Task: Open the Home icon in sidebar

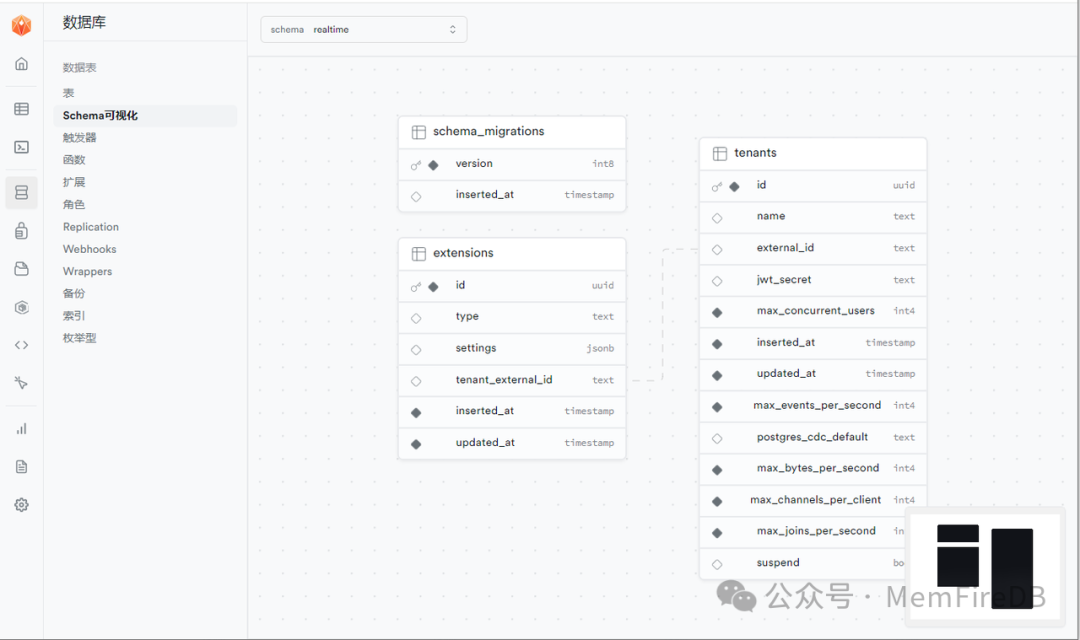Action: 21,64
